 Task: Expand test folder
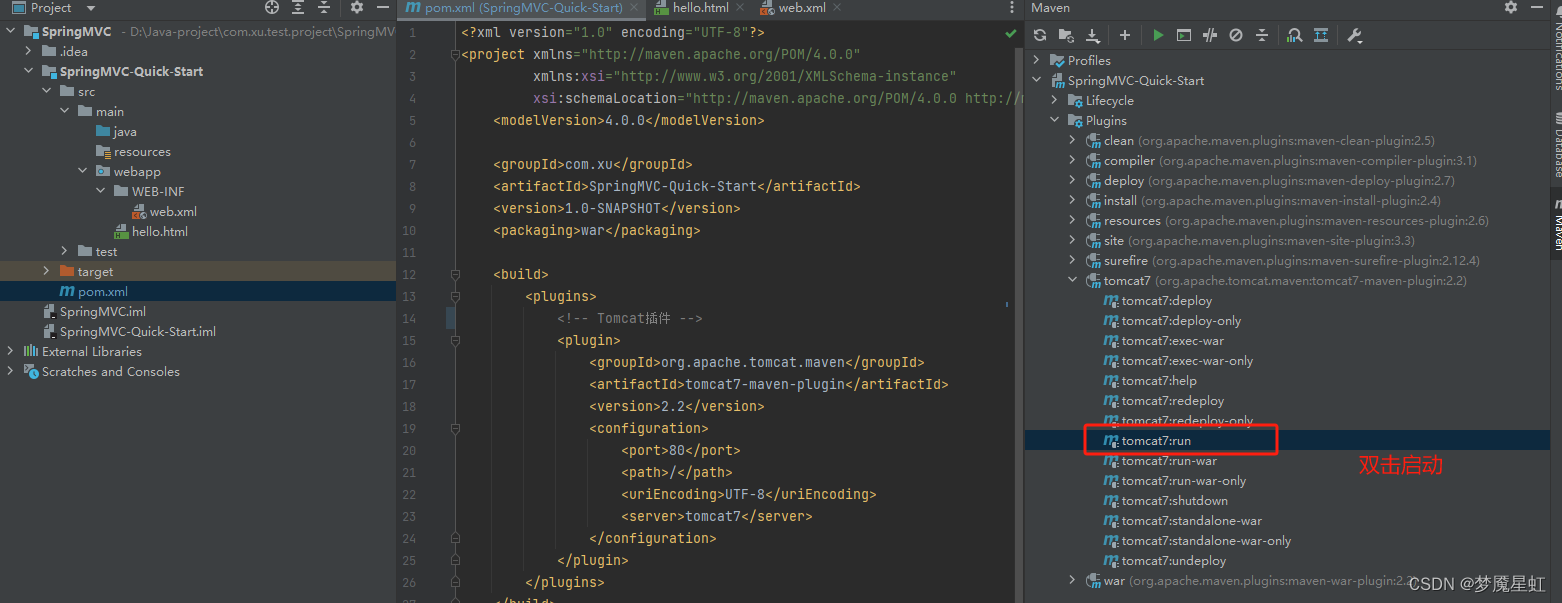pos(65,251)
